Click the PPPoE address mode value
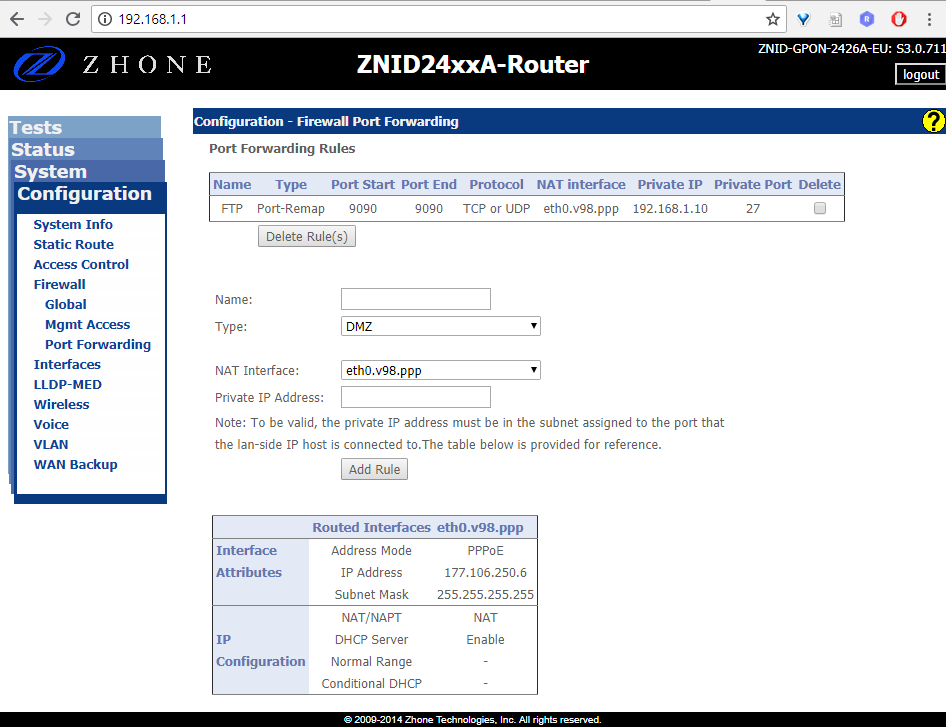Screen dimensions: 946x727 click(485, 550)
